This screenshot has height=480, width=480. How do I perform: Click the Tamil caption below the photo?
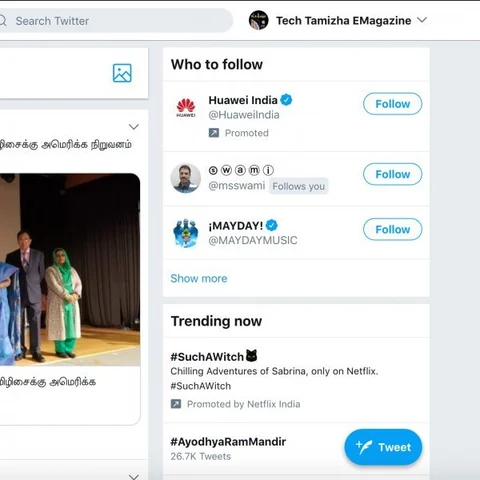(x=48, y=382)
